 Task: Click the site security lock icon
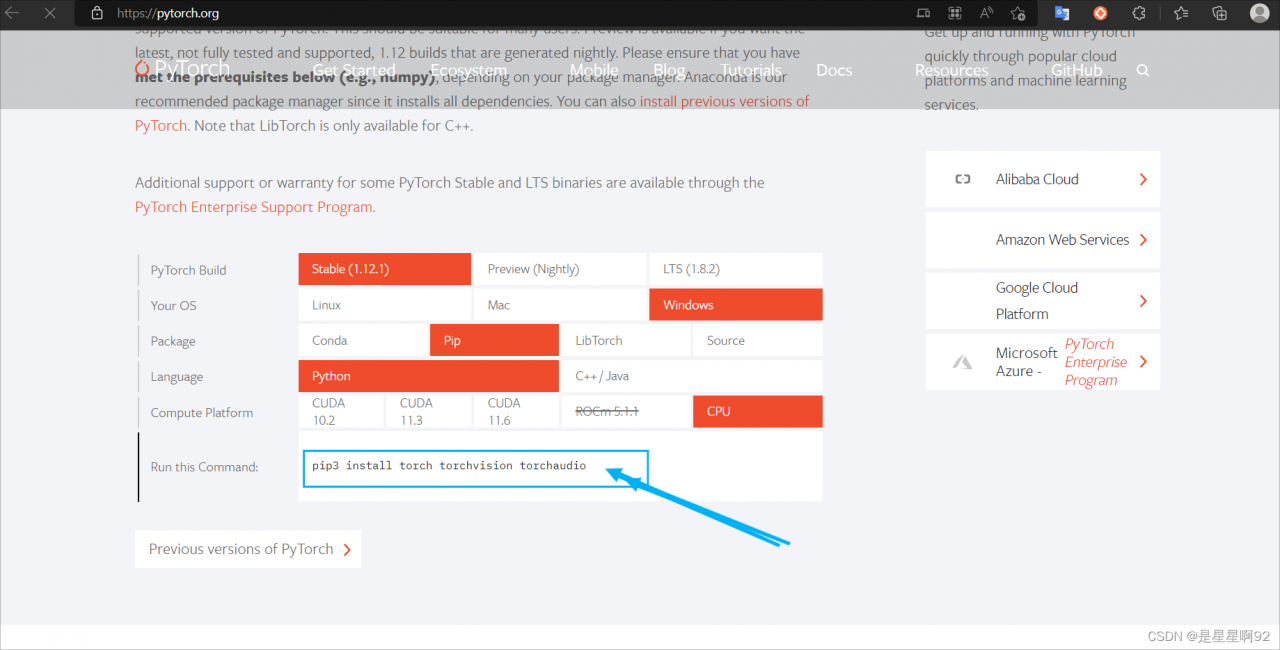coord(97,14)
